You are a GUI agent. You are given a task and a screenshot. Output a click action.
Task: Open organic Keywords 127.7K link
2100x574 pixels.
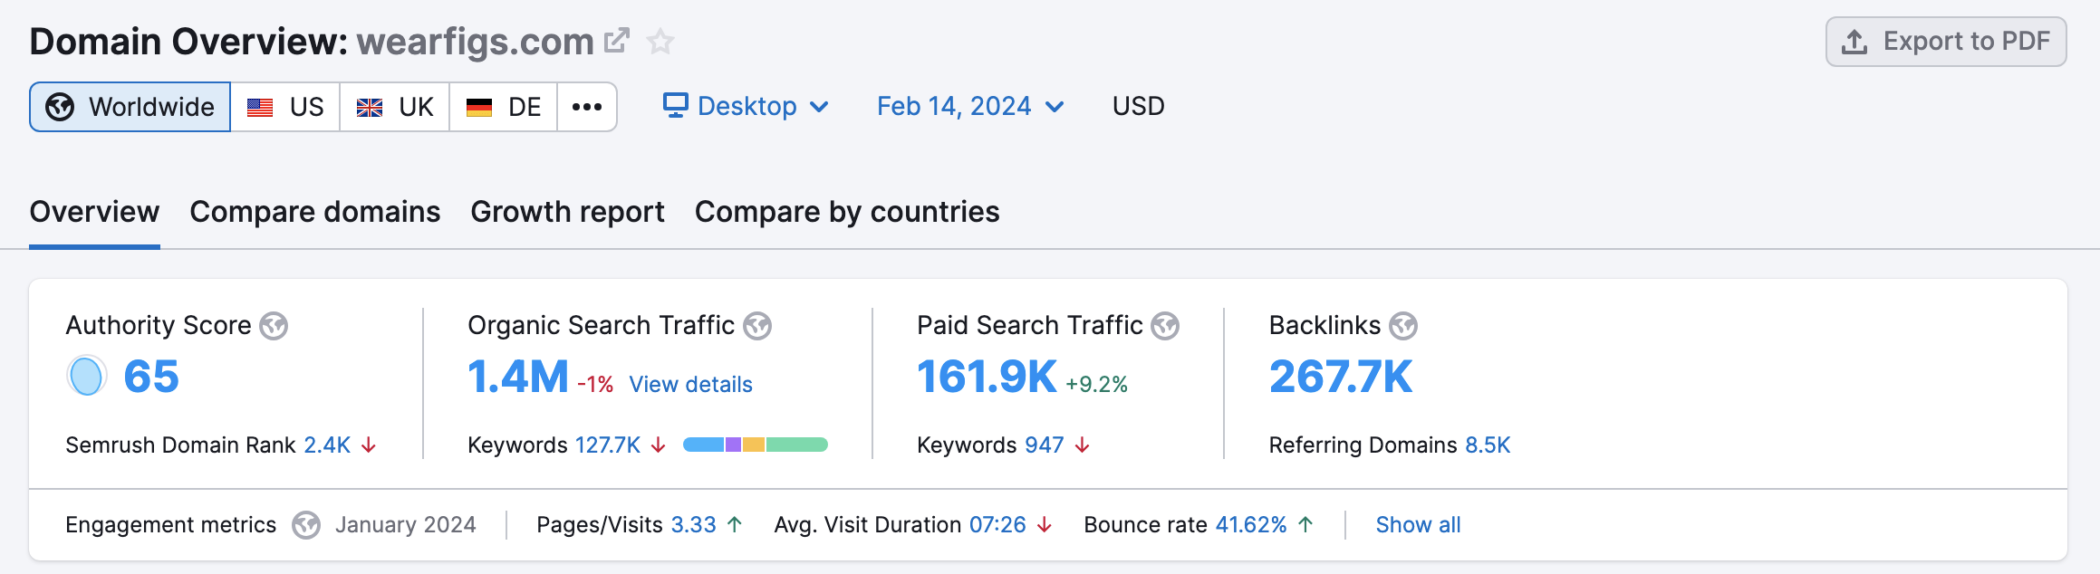click(x=608, y=445)
